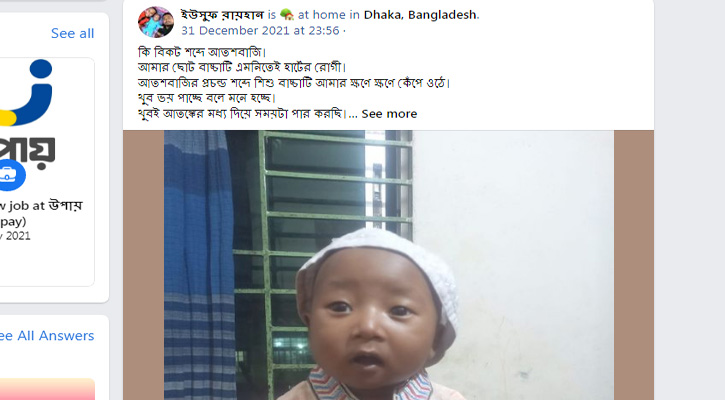Click the post line ending কেঁপে ওঠে
Viewport: 725px width, 400px height.
coord(294,83)
